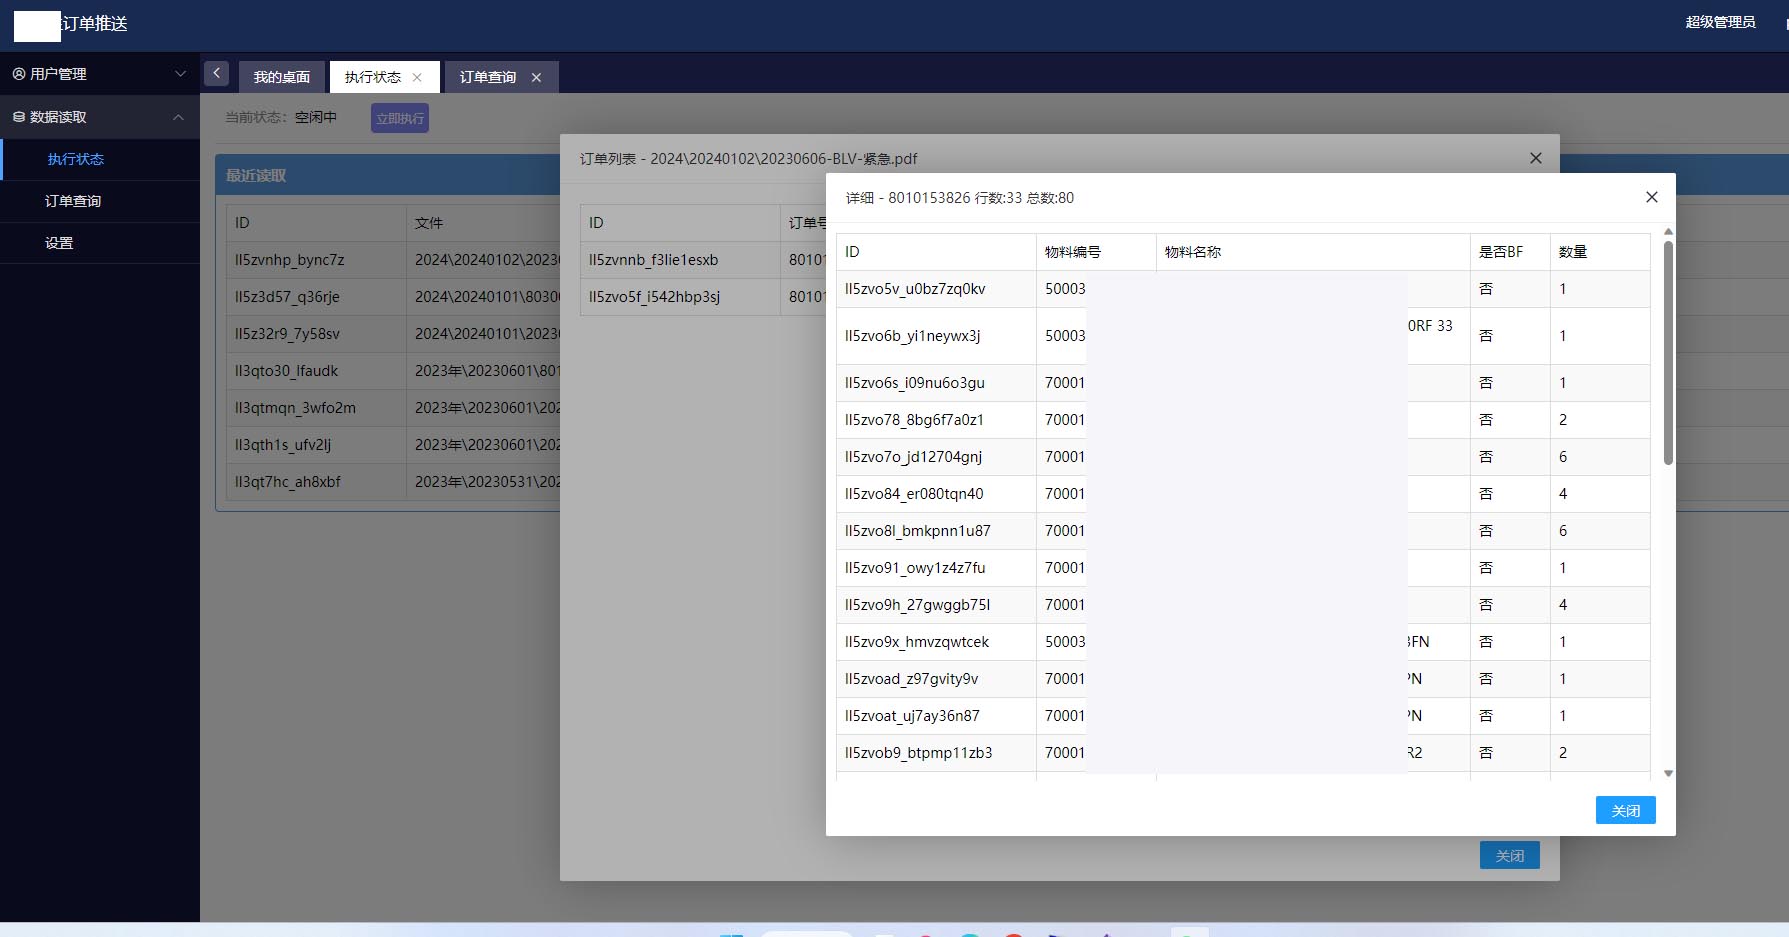Expand the 用户管理 menu chevron

180,74
